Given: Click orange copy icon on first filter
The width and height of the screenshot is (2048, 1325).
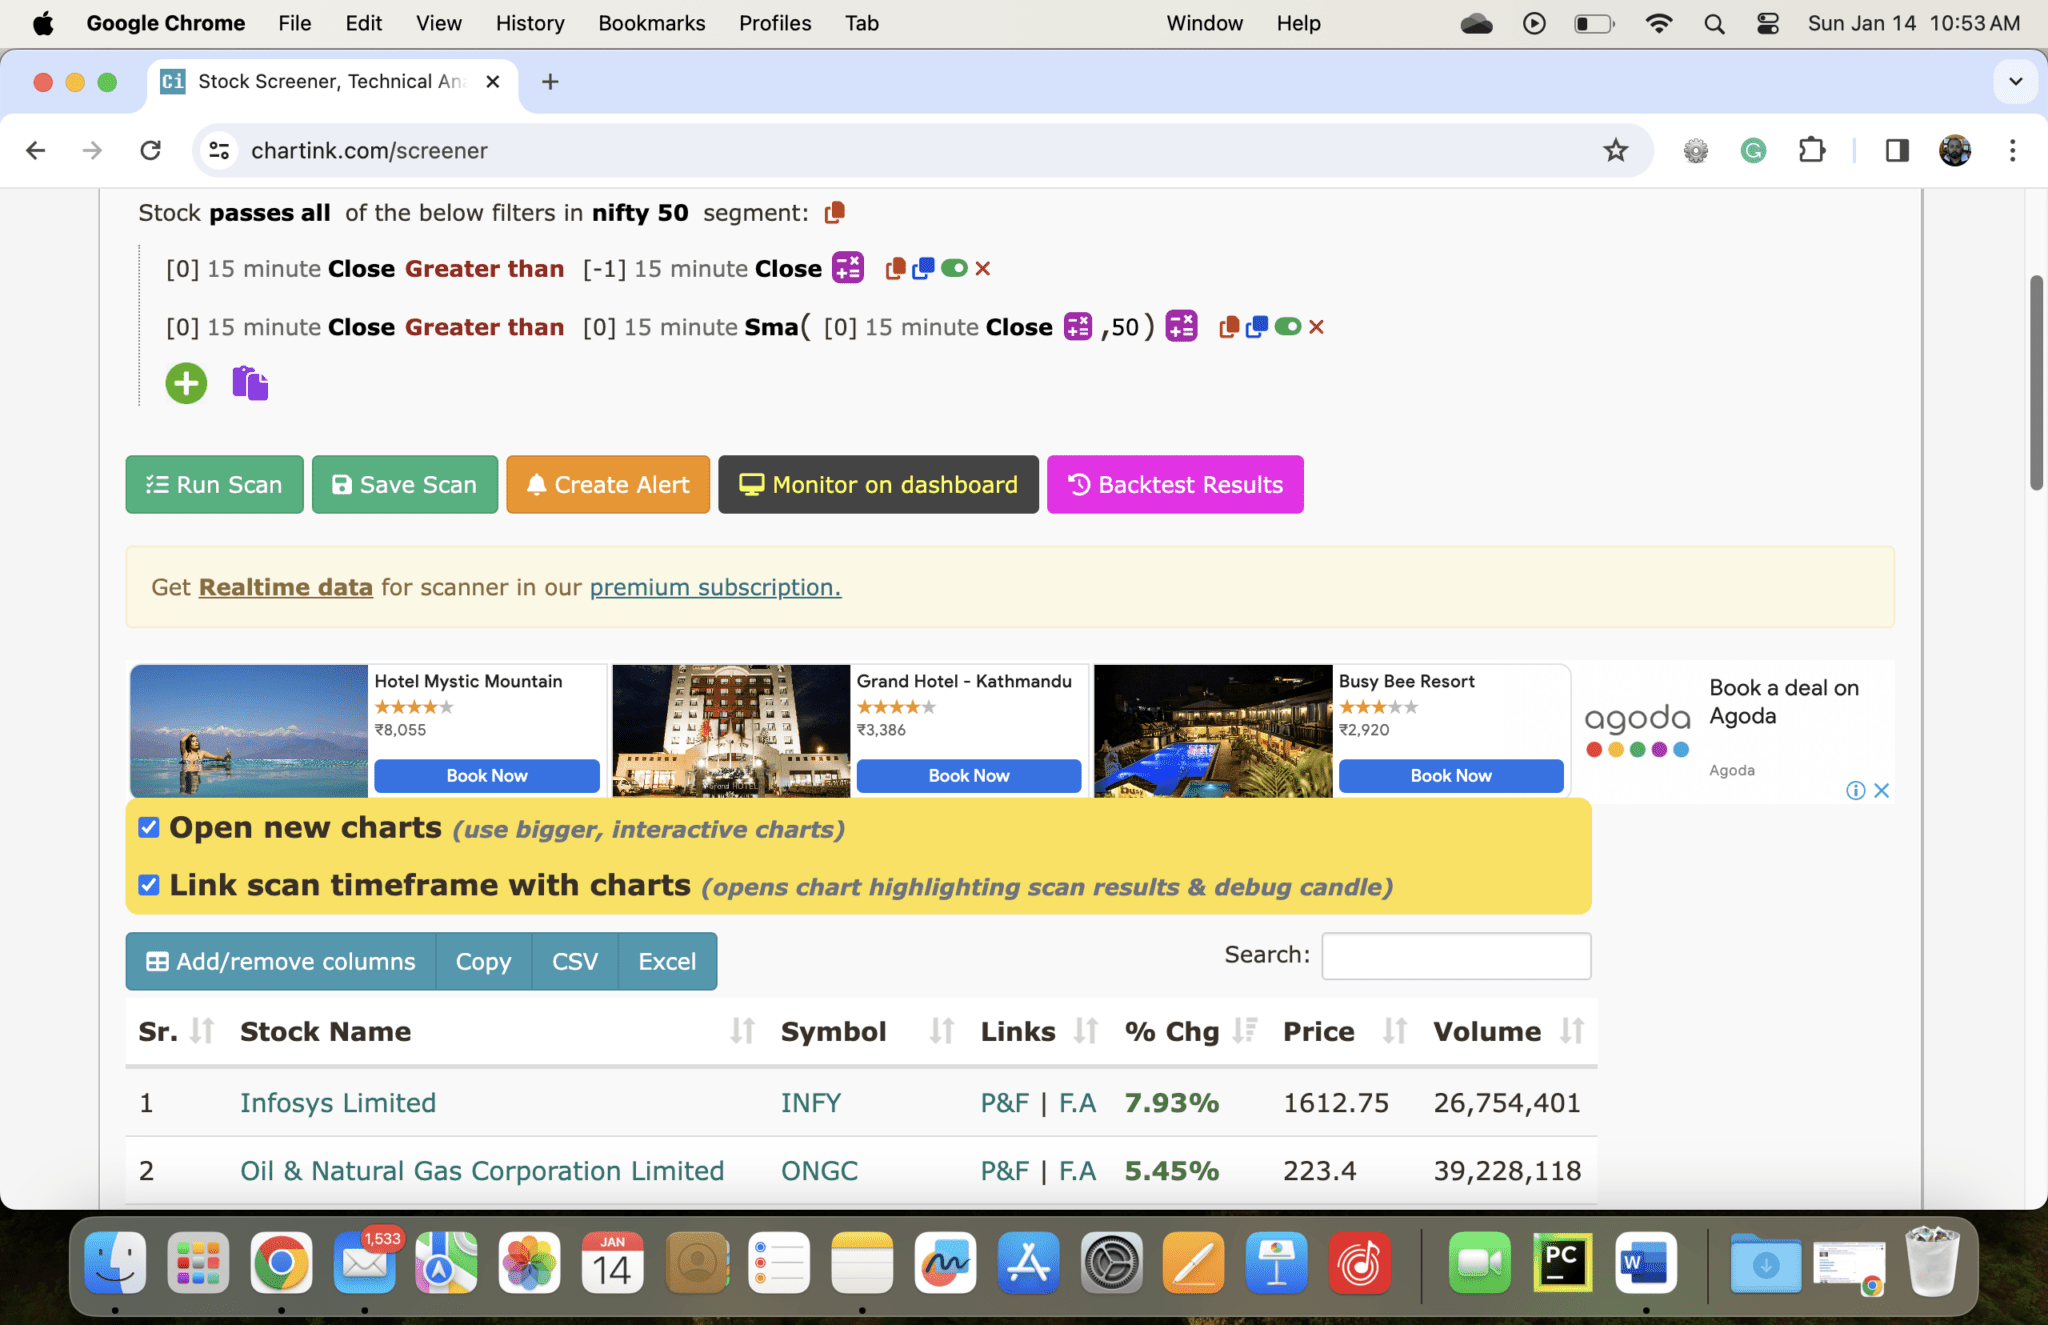Looking at the screenshot, I should pyautogui.click(x=895, y=268).
